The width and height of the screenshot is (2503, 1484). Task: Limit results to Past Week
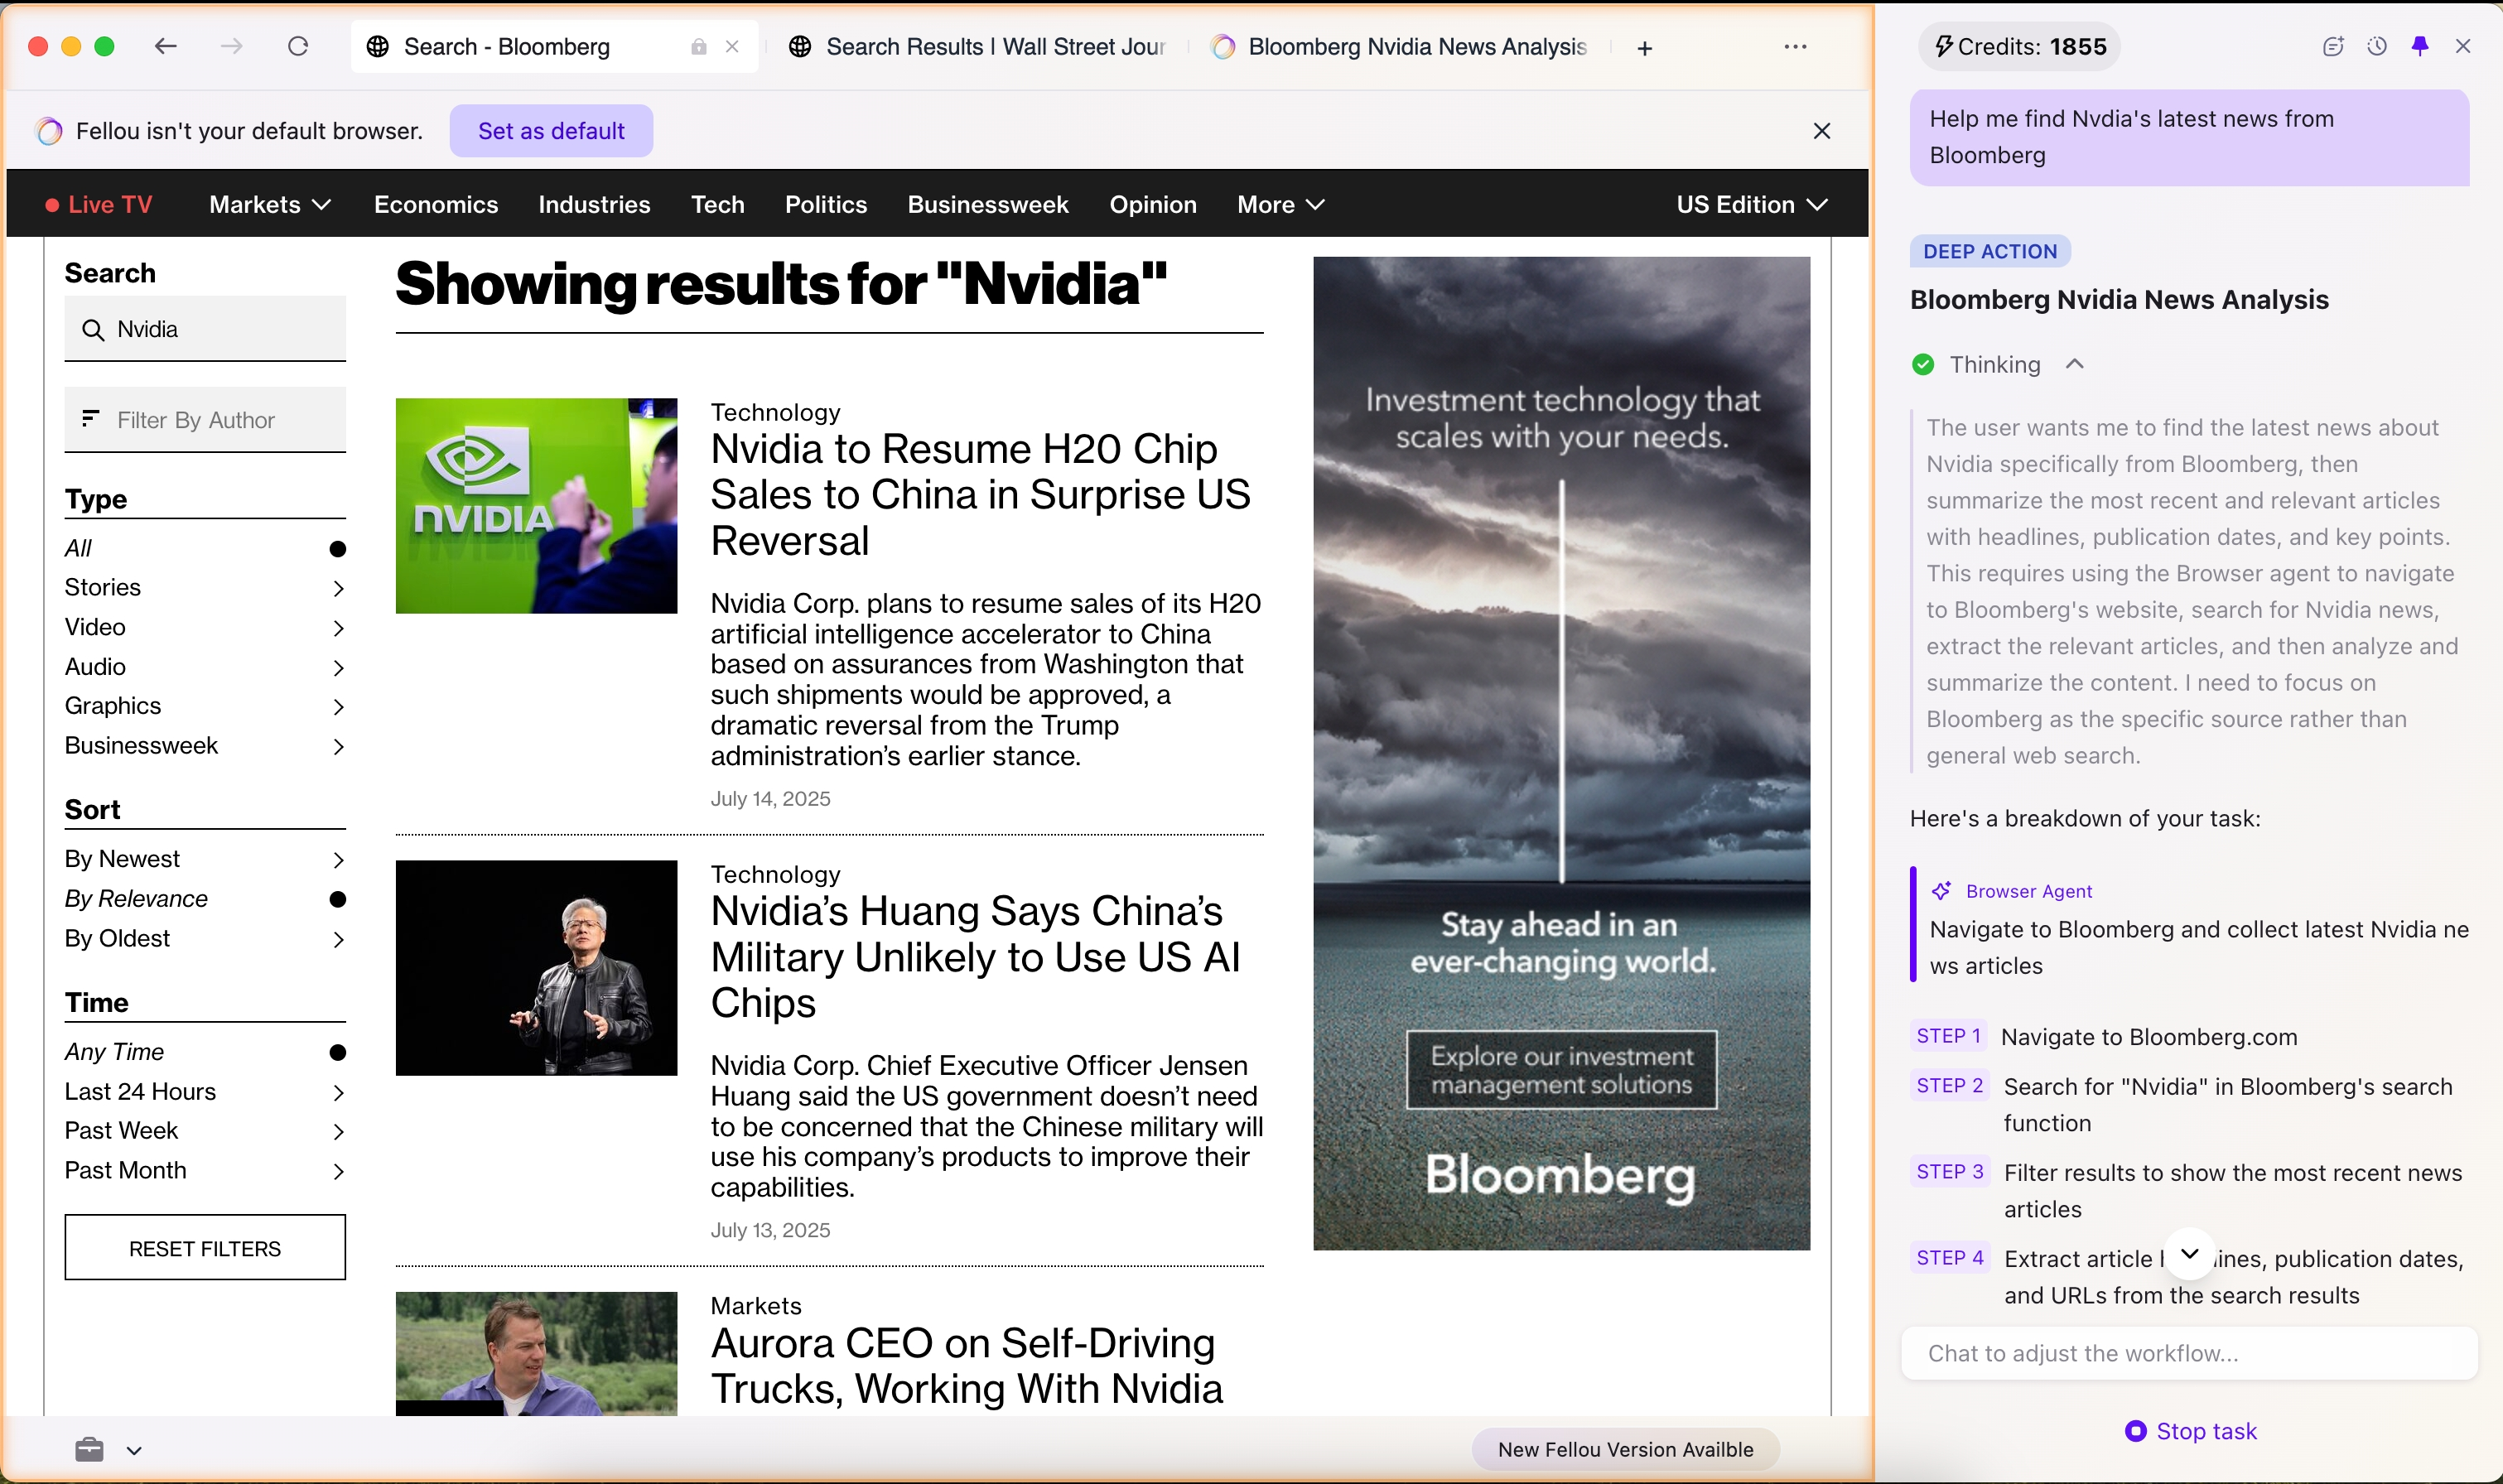pos(205,1131)
